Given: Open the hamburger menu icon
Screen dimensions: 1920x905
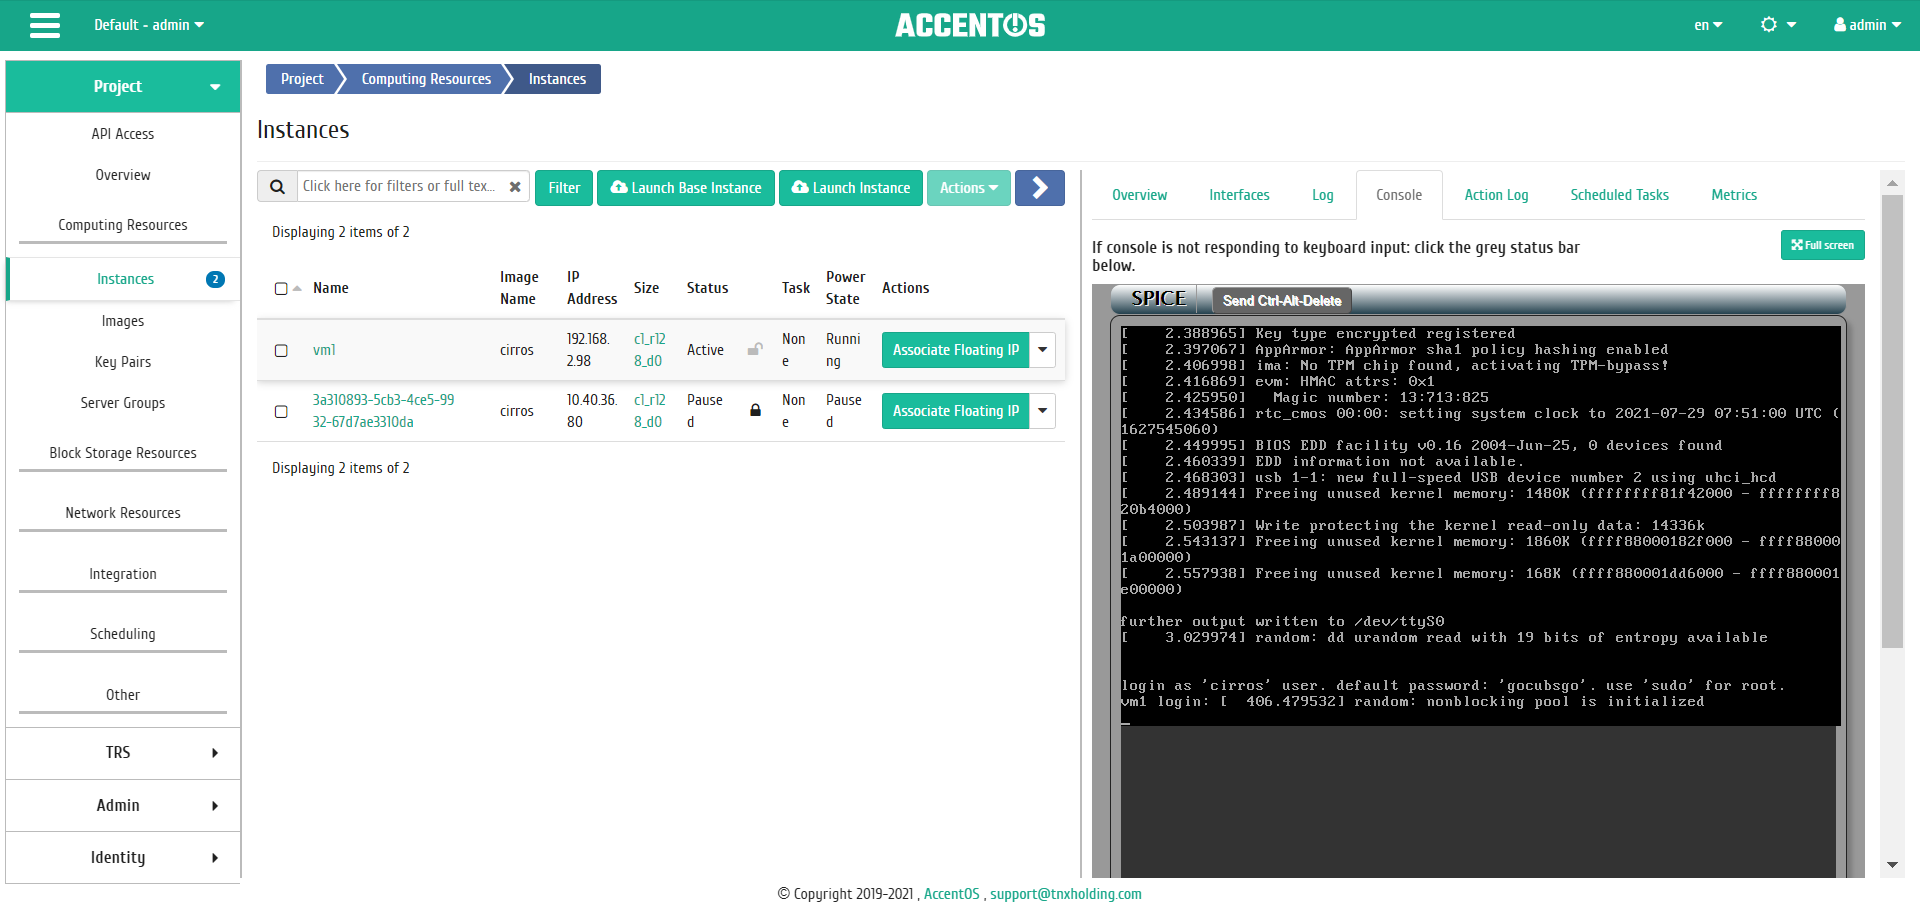Looking at the screenshot, I should pyautogui.click(x=45, y=25).
